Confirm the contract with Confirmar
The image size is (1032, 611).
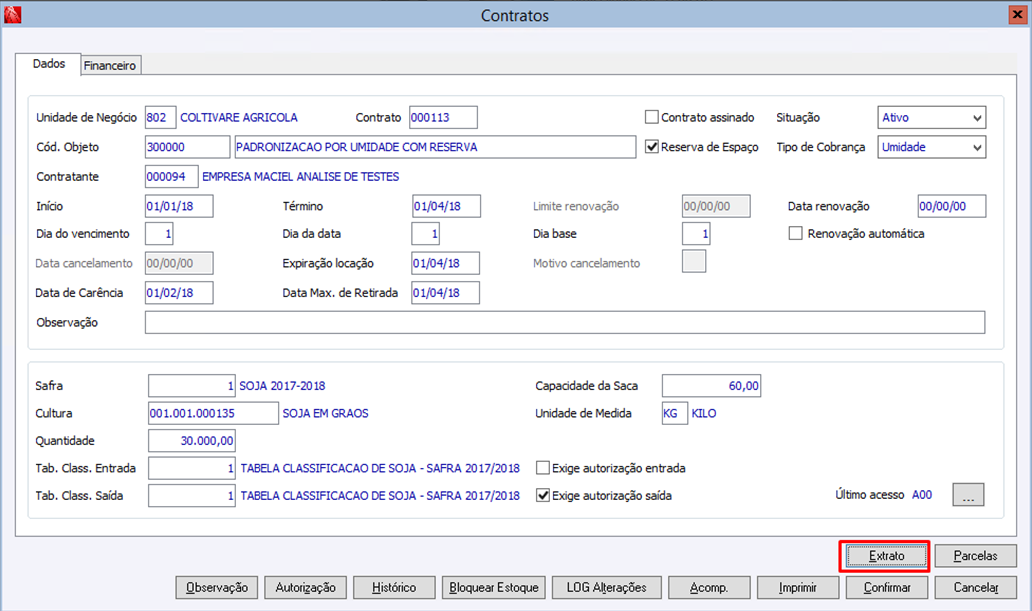(887, 588)
